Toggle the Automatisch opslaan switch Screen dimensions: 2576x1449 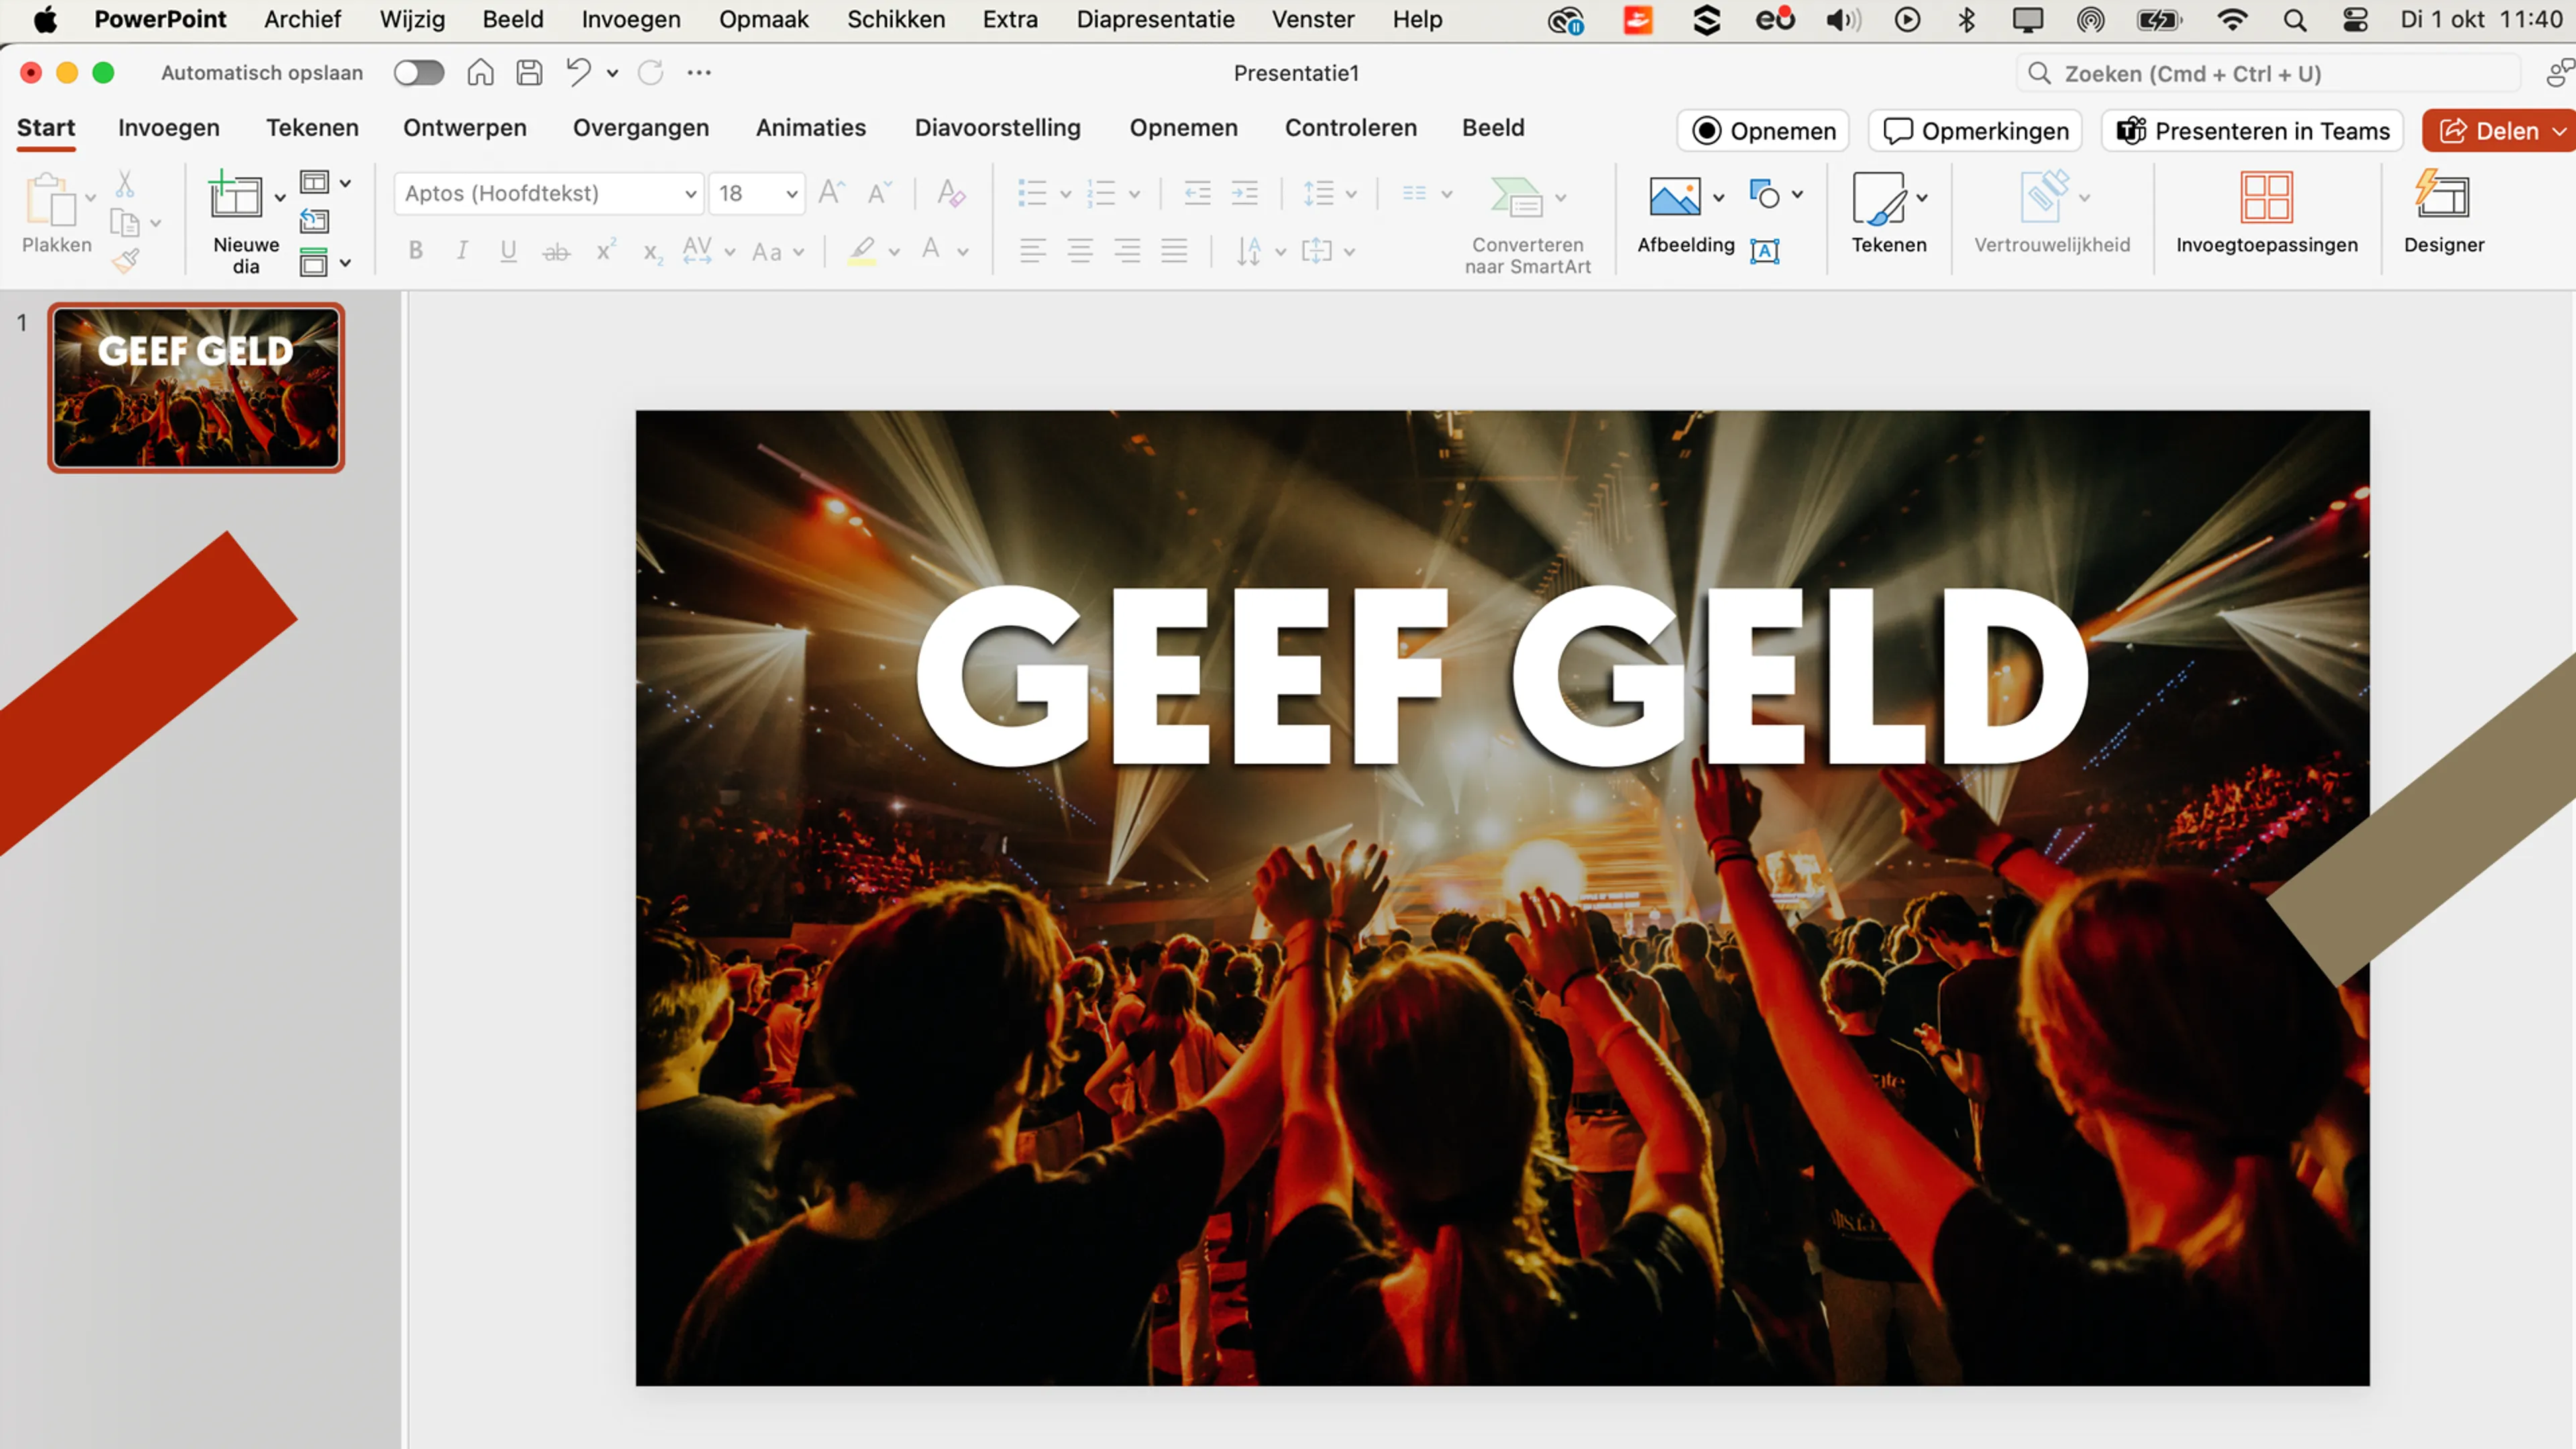pyautogui.click(x=418, y=72)
